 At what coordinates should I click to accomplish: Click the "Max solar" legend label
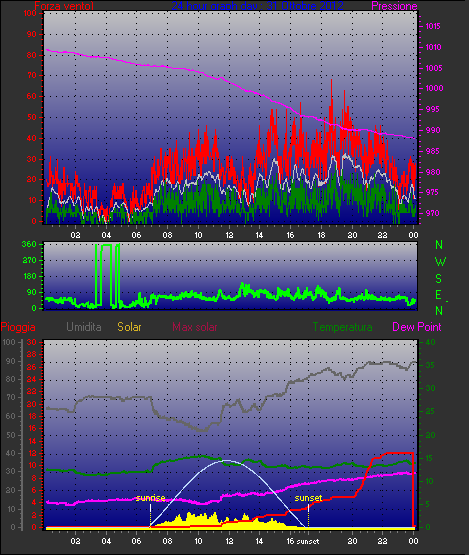(195, 327)
